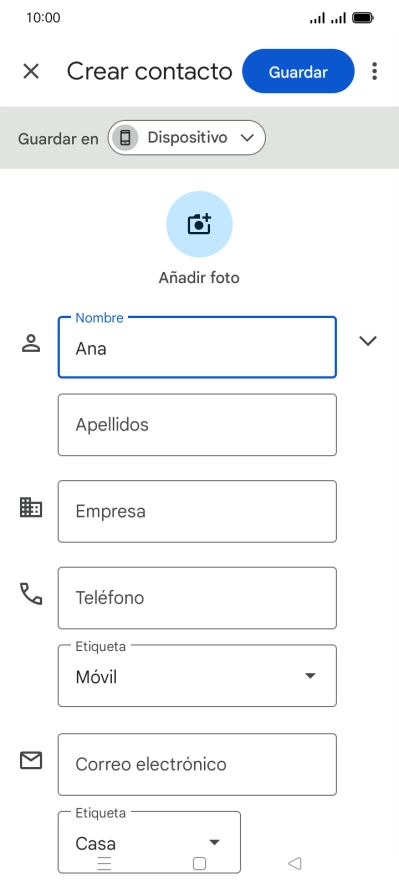This screenshot has width=399, height=888.
Task: Tap the camera add photo icon
Action: point(199,224)
